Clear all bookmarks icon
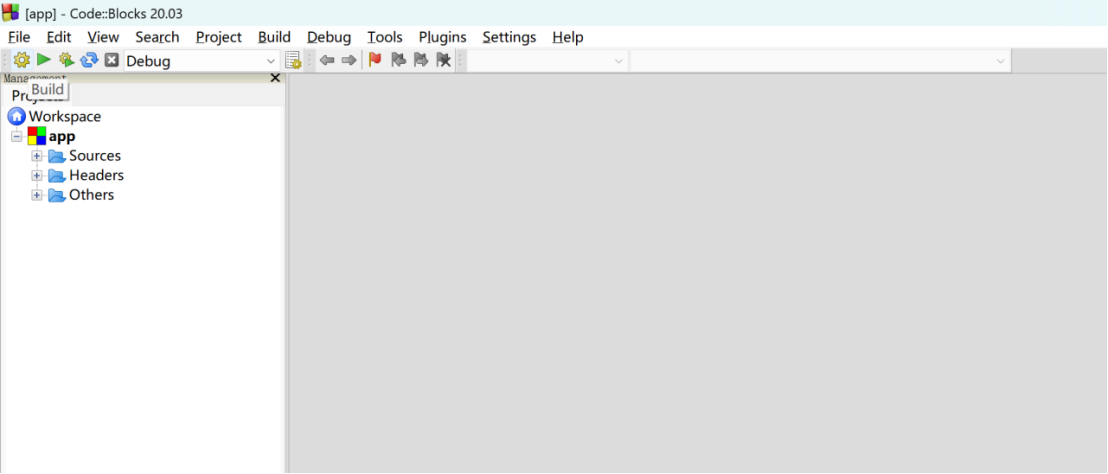The image size is (1108, 474). pyautogui.click(x=444, y=60)
